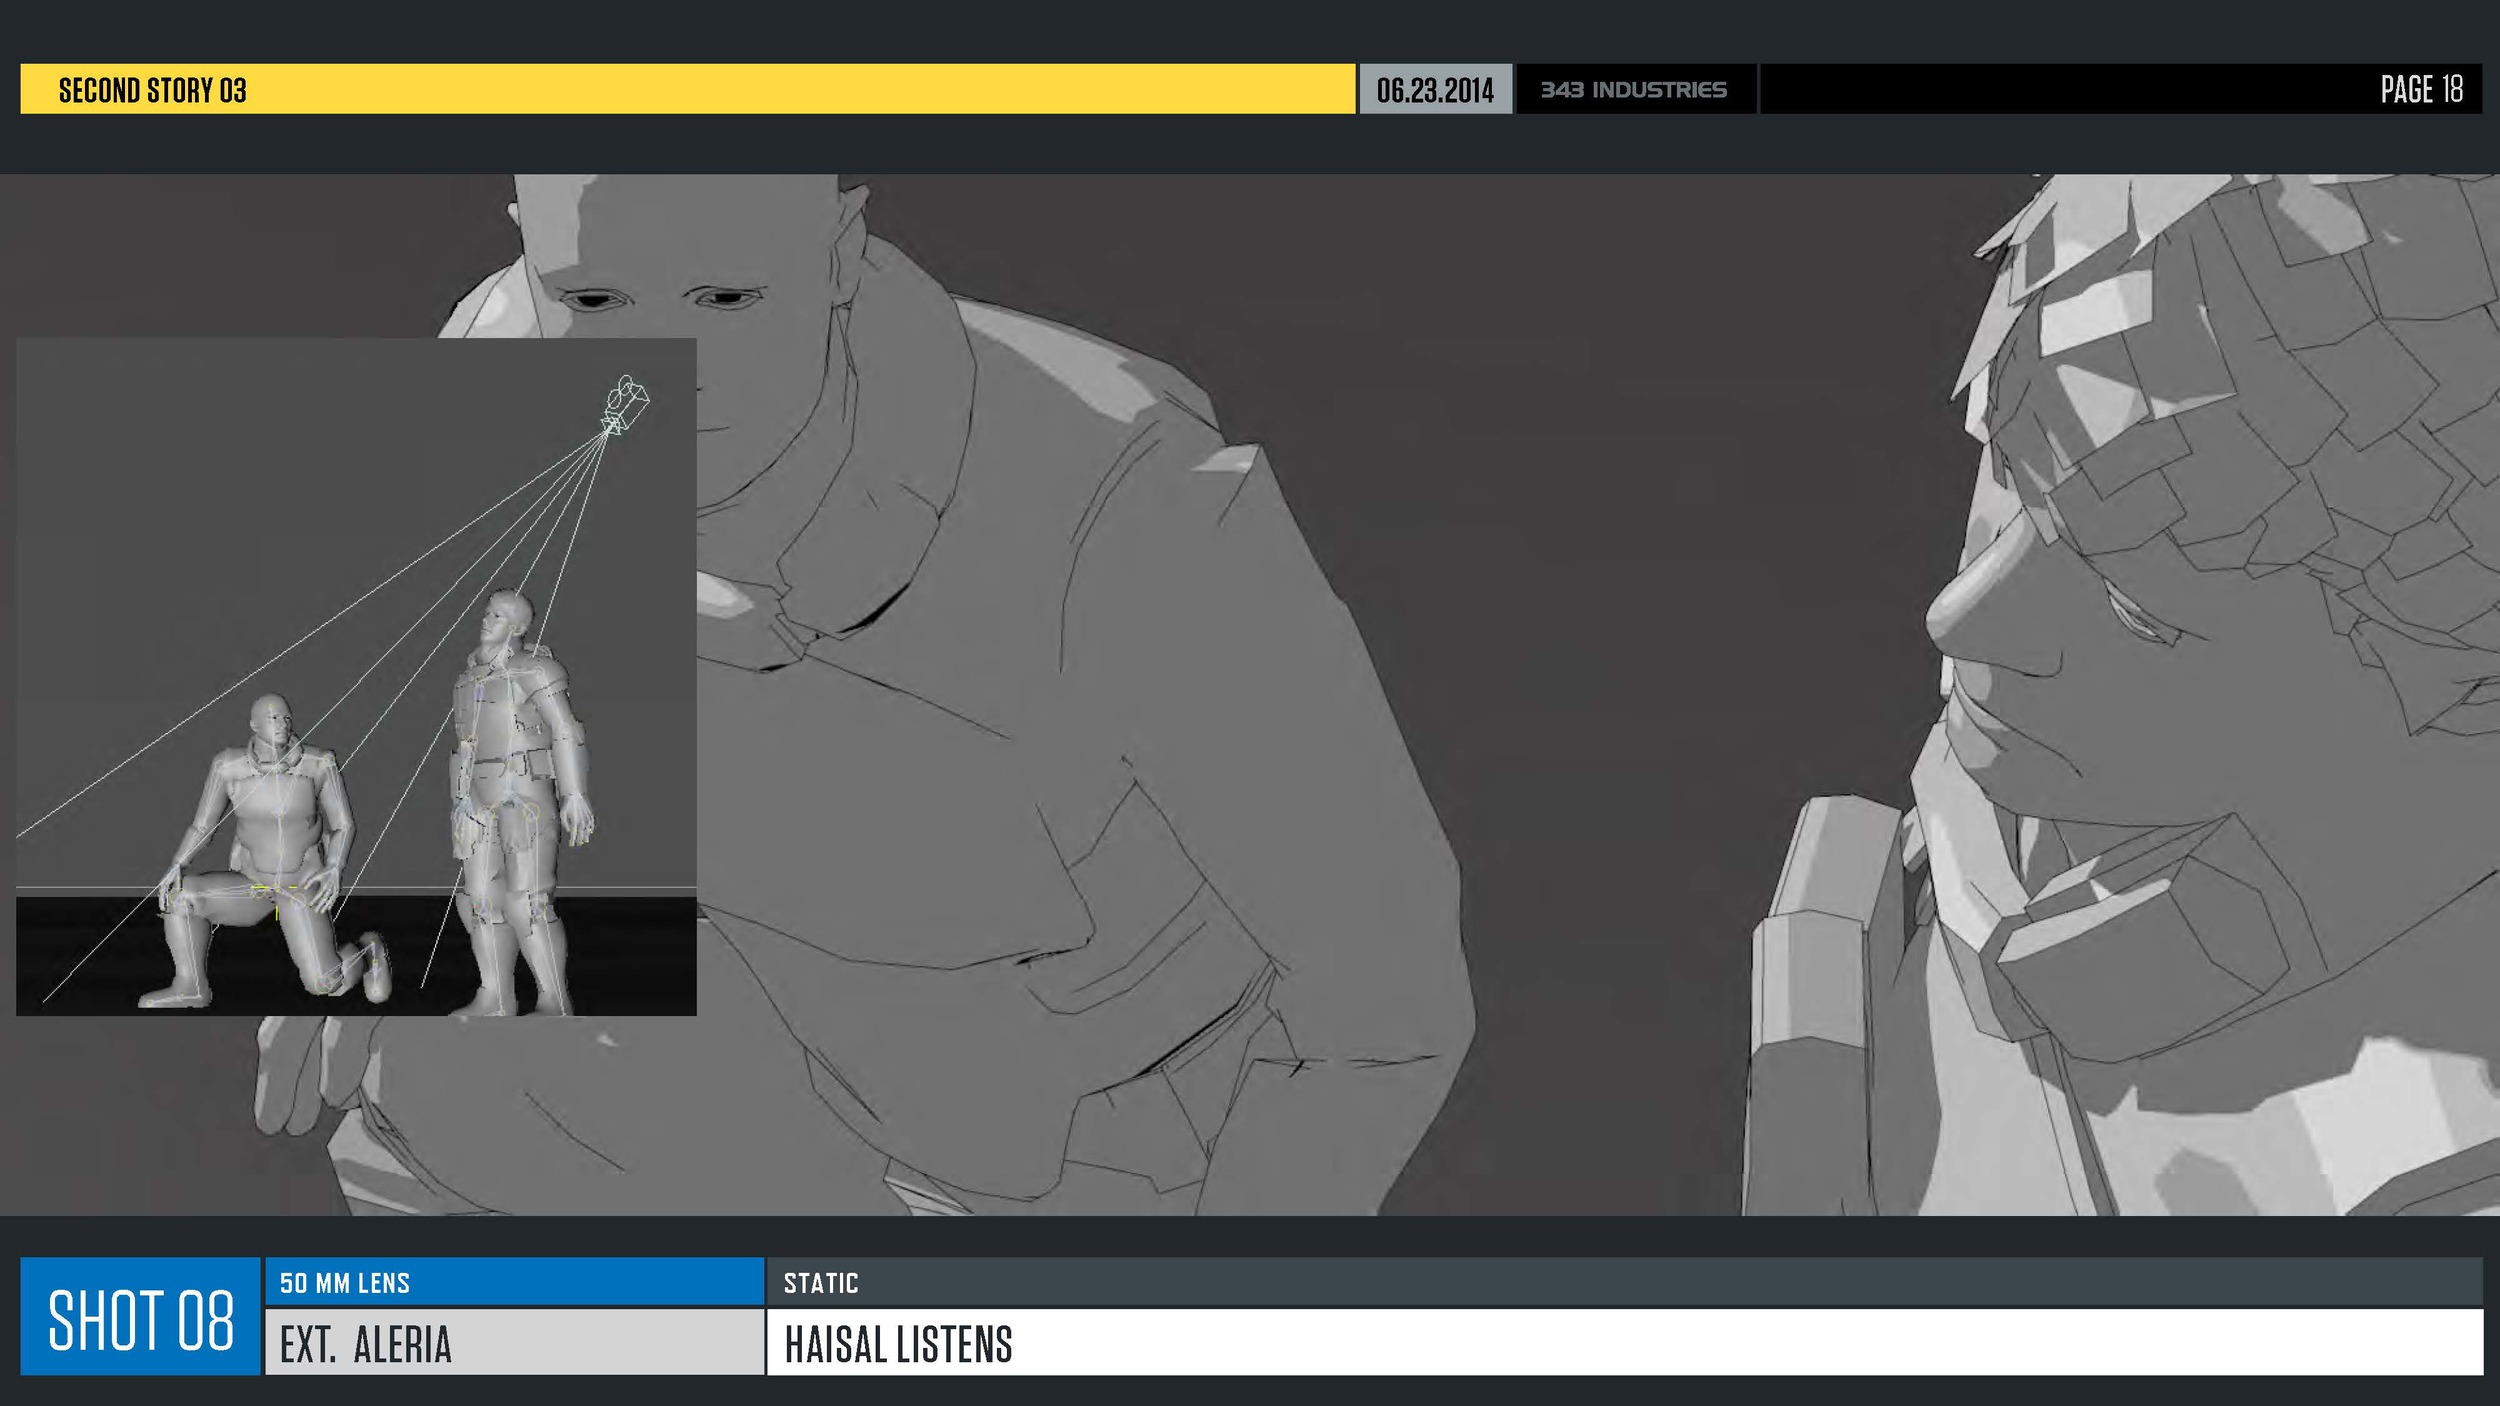The image size is (2500, 1406).
Task: Click the '343 INDUSTRIES' label
Action: pos(1634,90)
